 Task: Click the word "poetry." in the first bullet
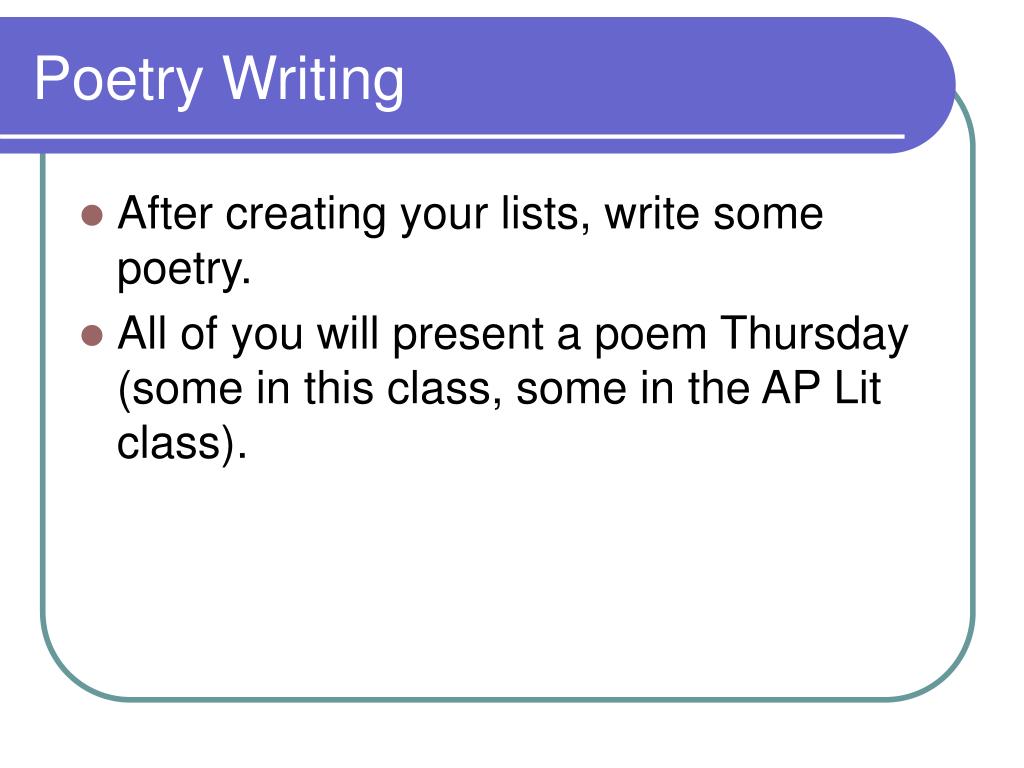click(184, 269)
